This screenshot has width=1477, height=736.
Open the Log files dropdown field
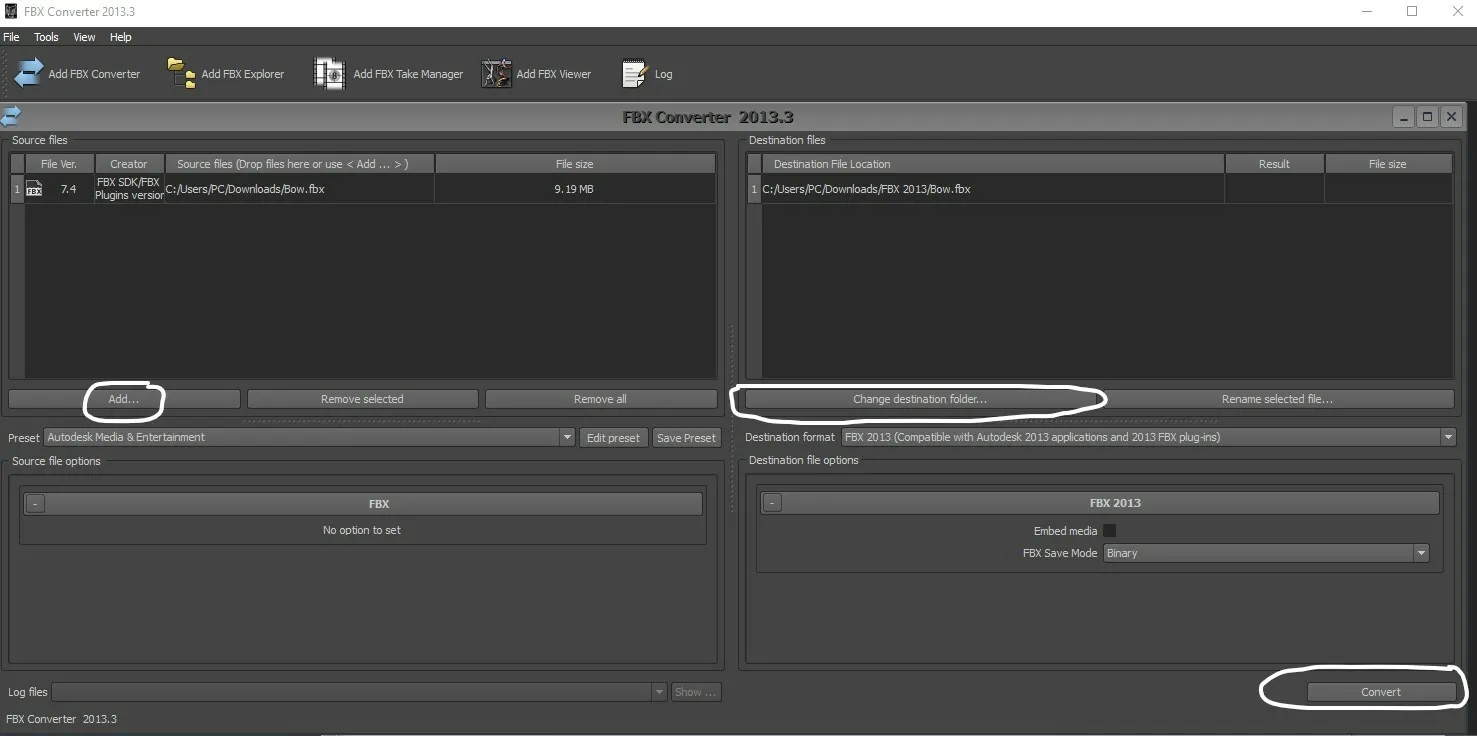pyautogui.click(x=359, y=692)
